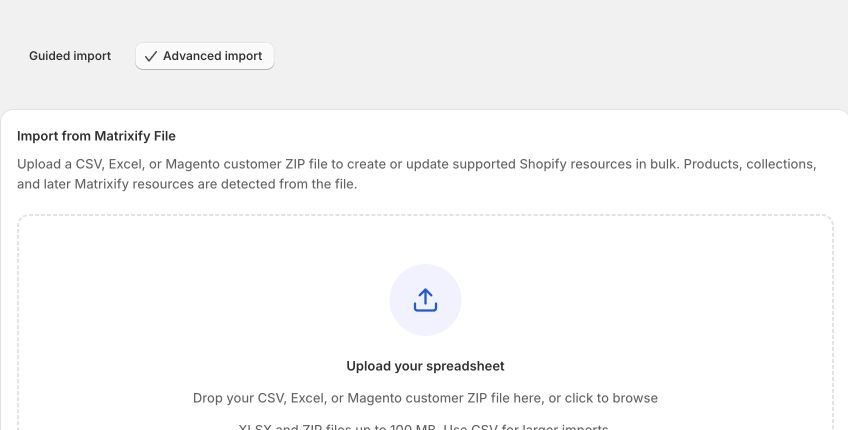This screenshot has height=430, width=848.
Task: Click the light blue circle behind upload icon
Action: pos(425,300)
